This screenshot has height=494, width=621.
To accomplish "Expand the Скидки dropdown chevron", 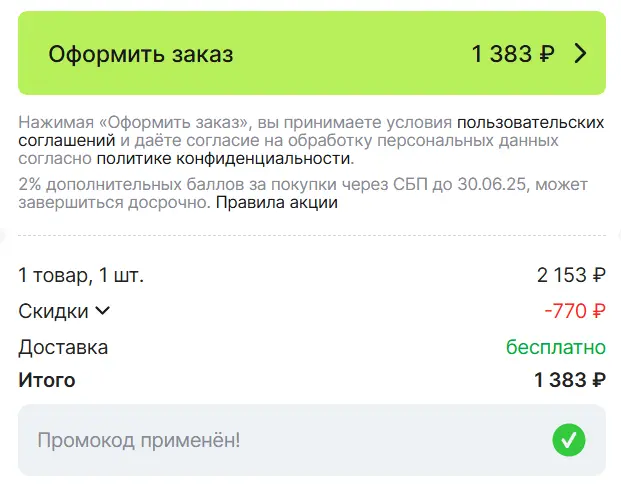I will (x=103, y=311).
